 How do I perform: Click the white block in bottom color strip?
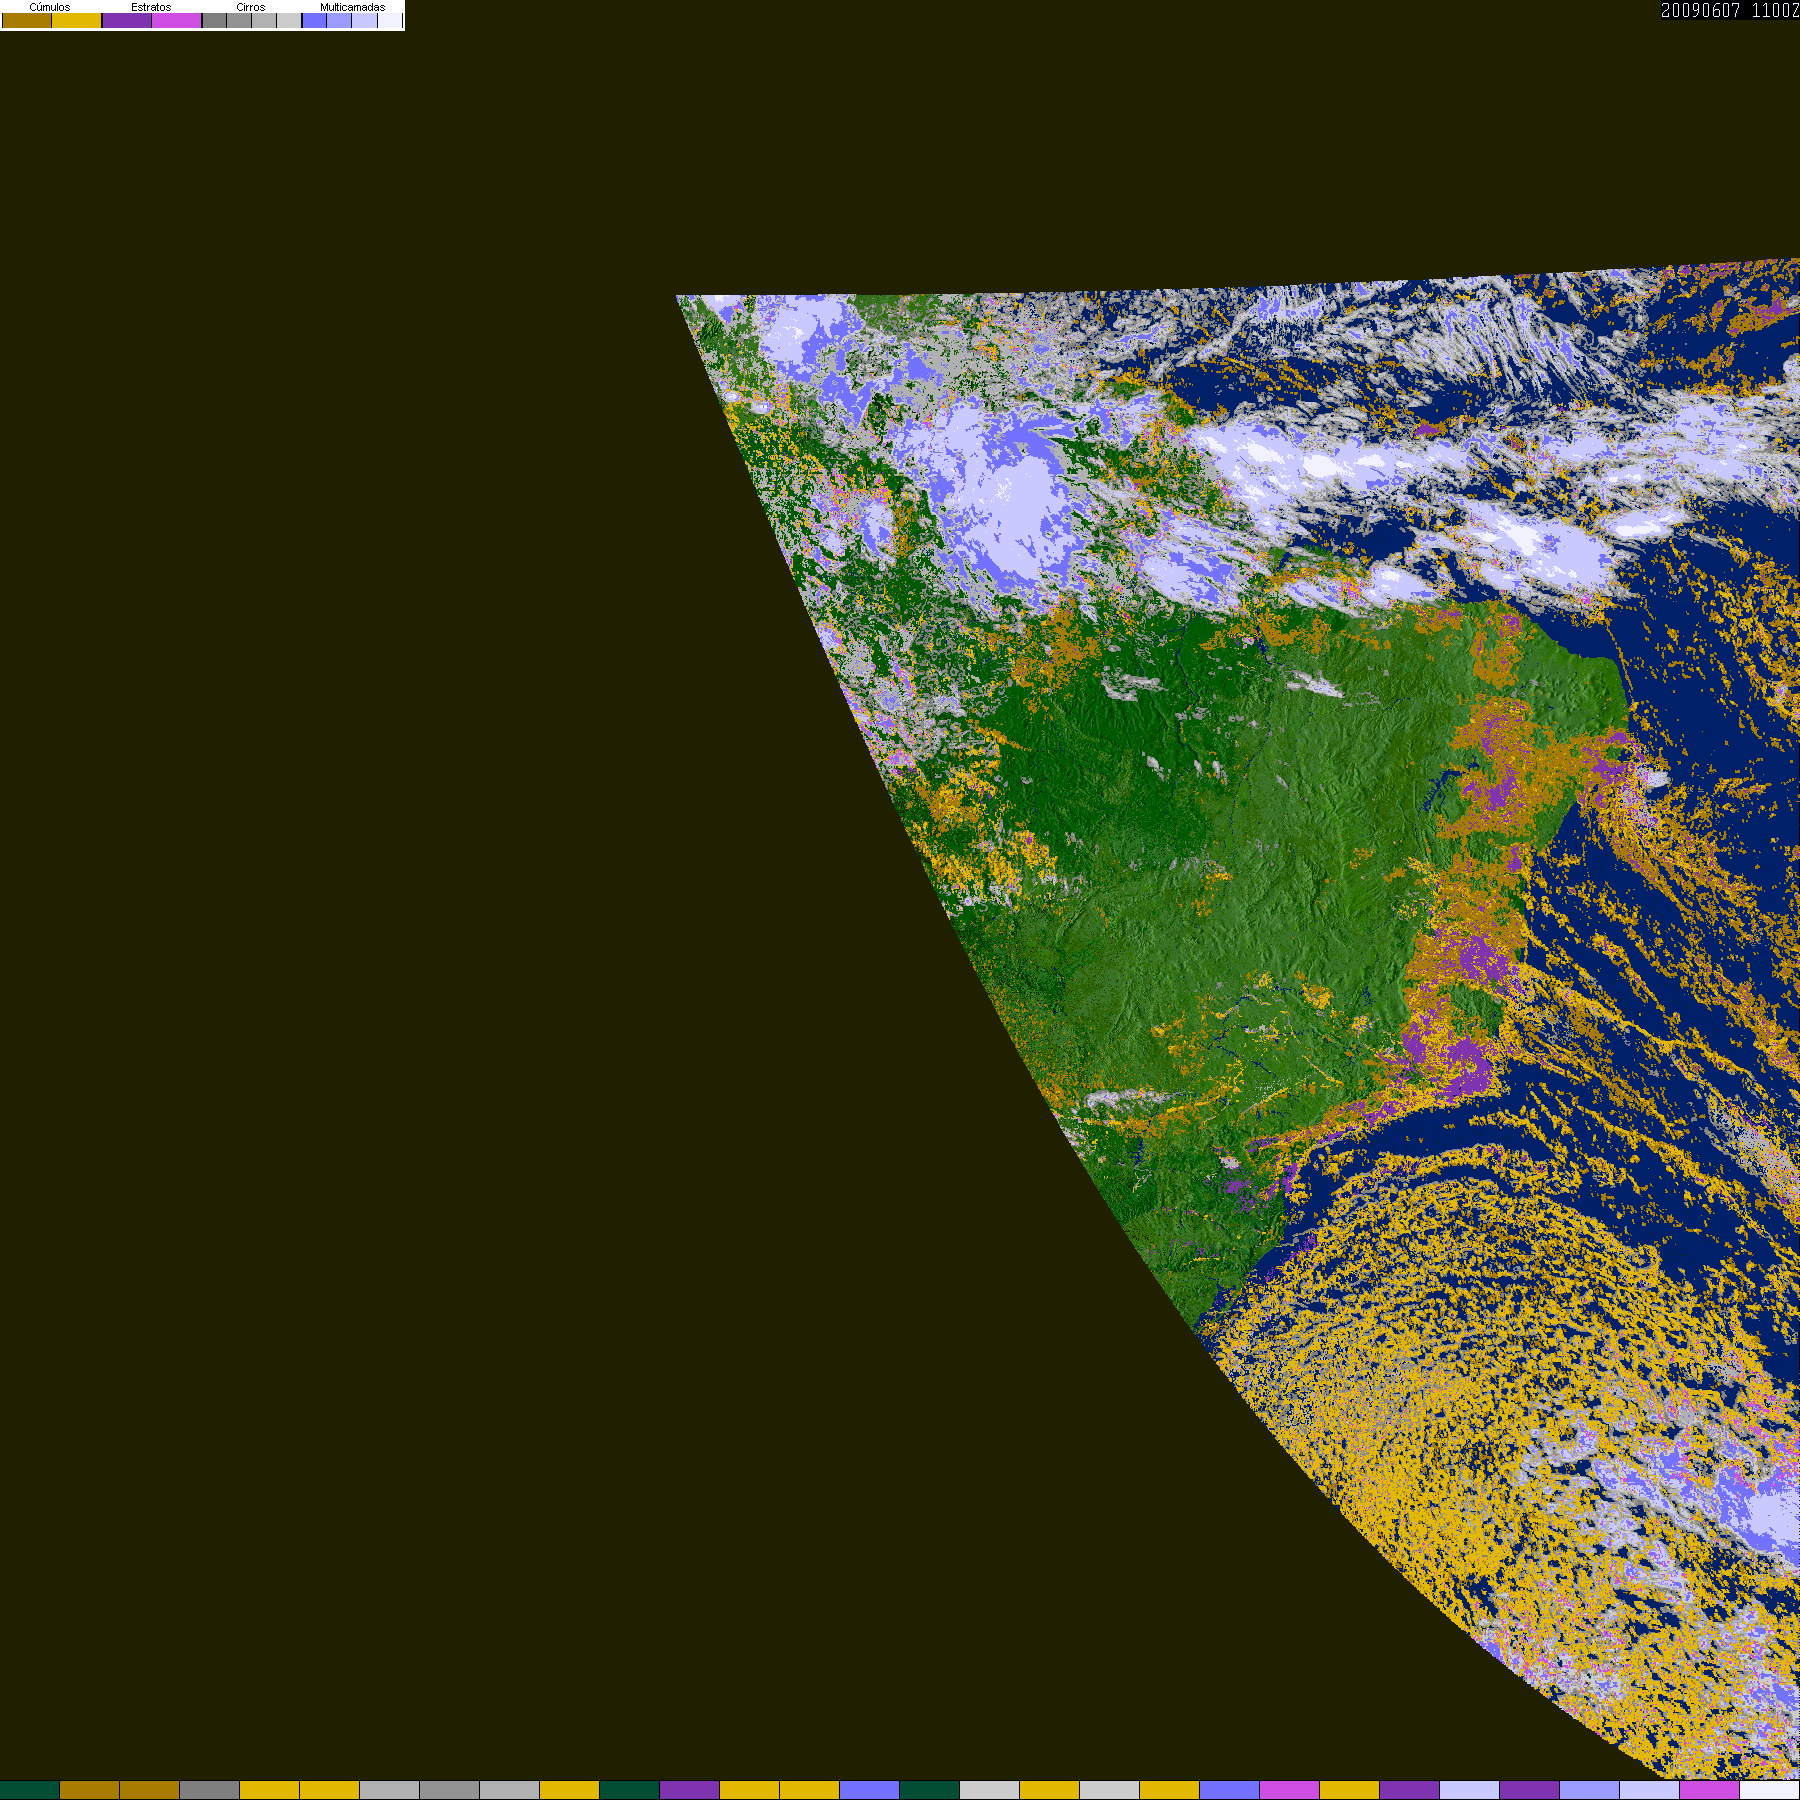point(1770,1790)
